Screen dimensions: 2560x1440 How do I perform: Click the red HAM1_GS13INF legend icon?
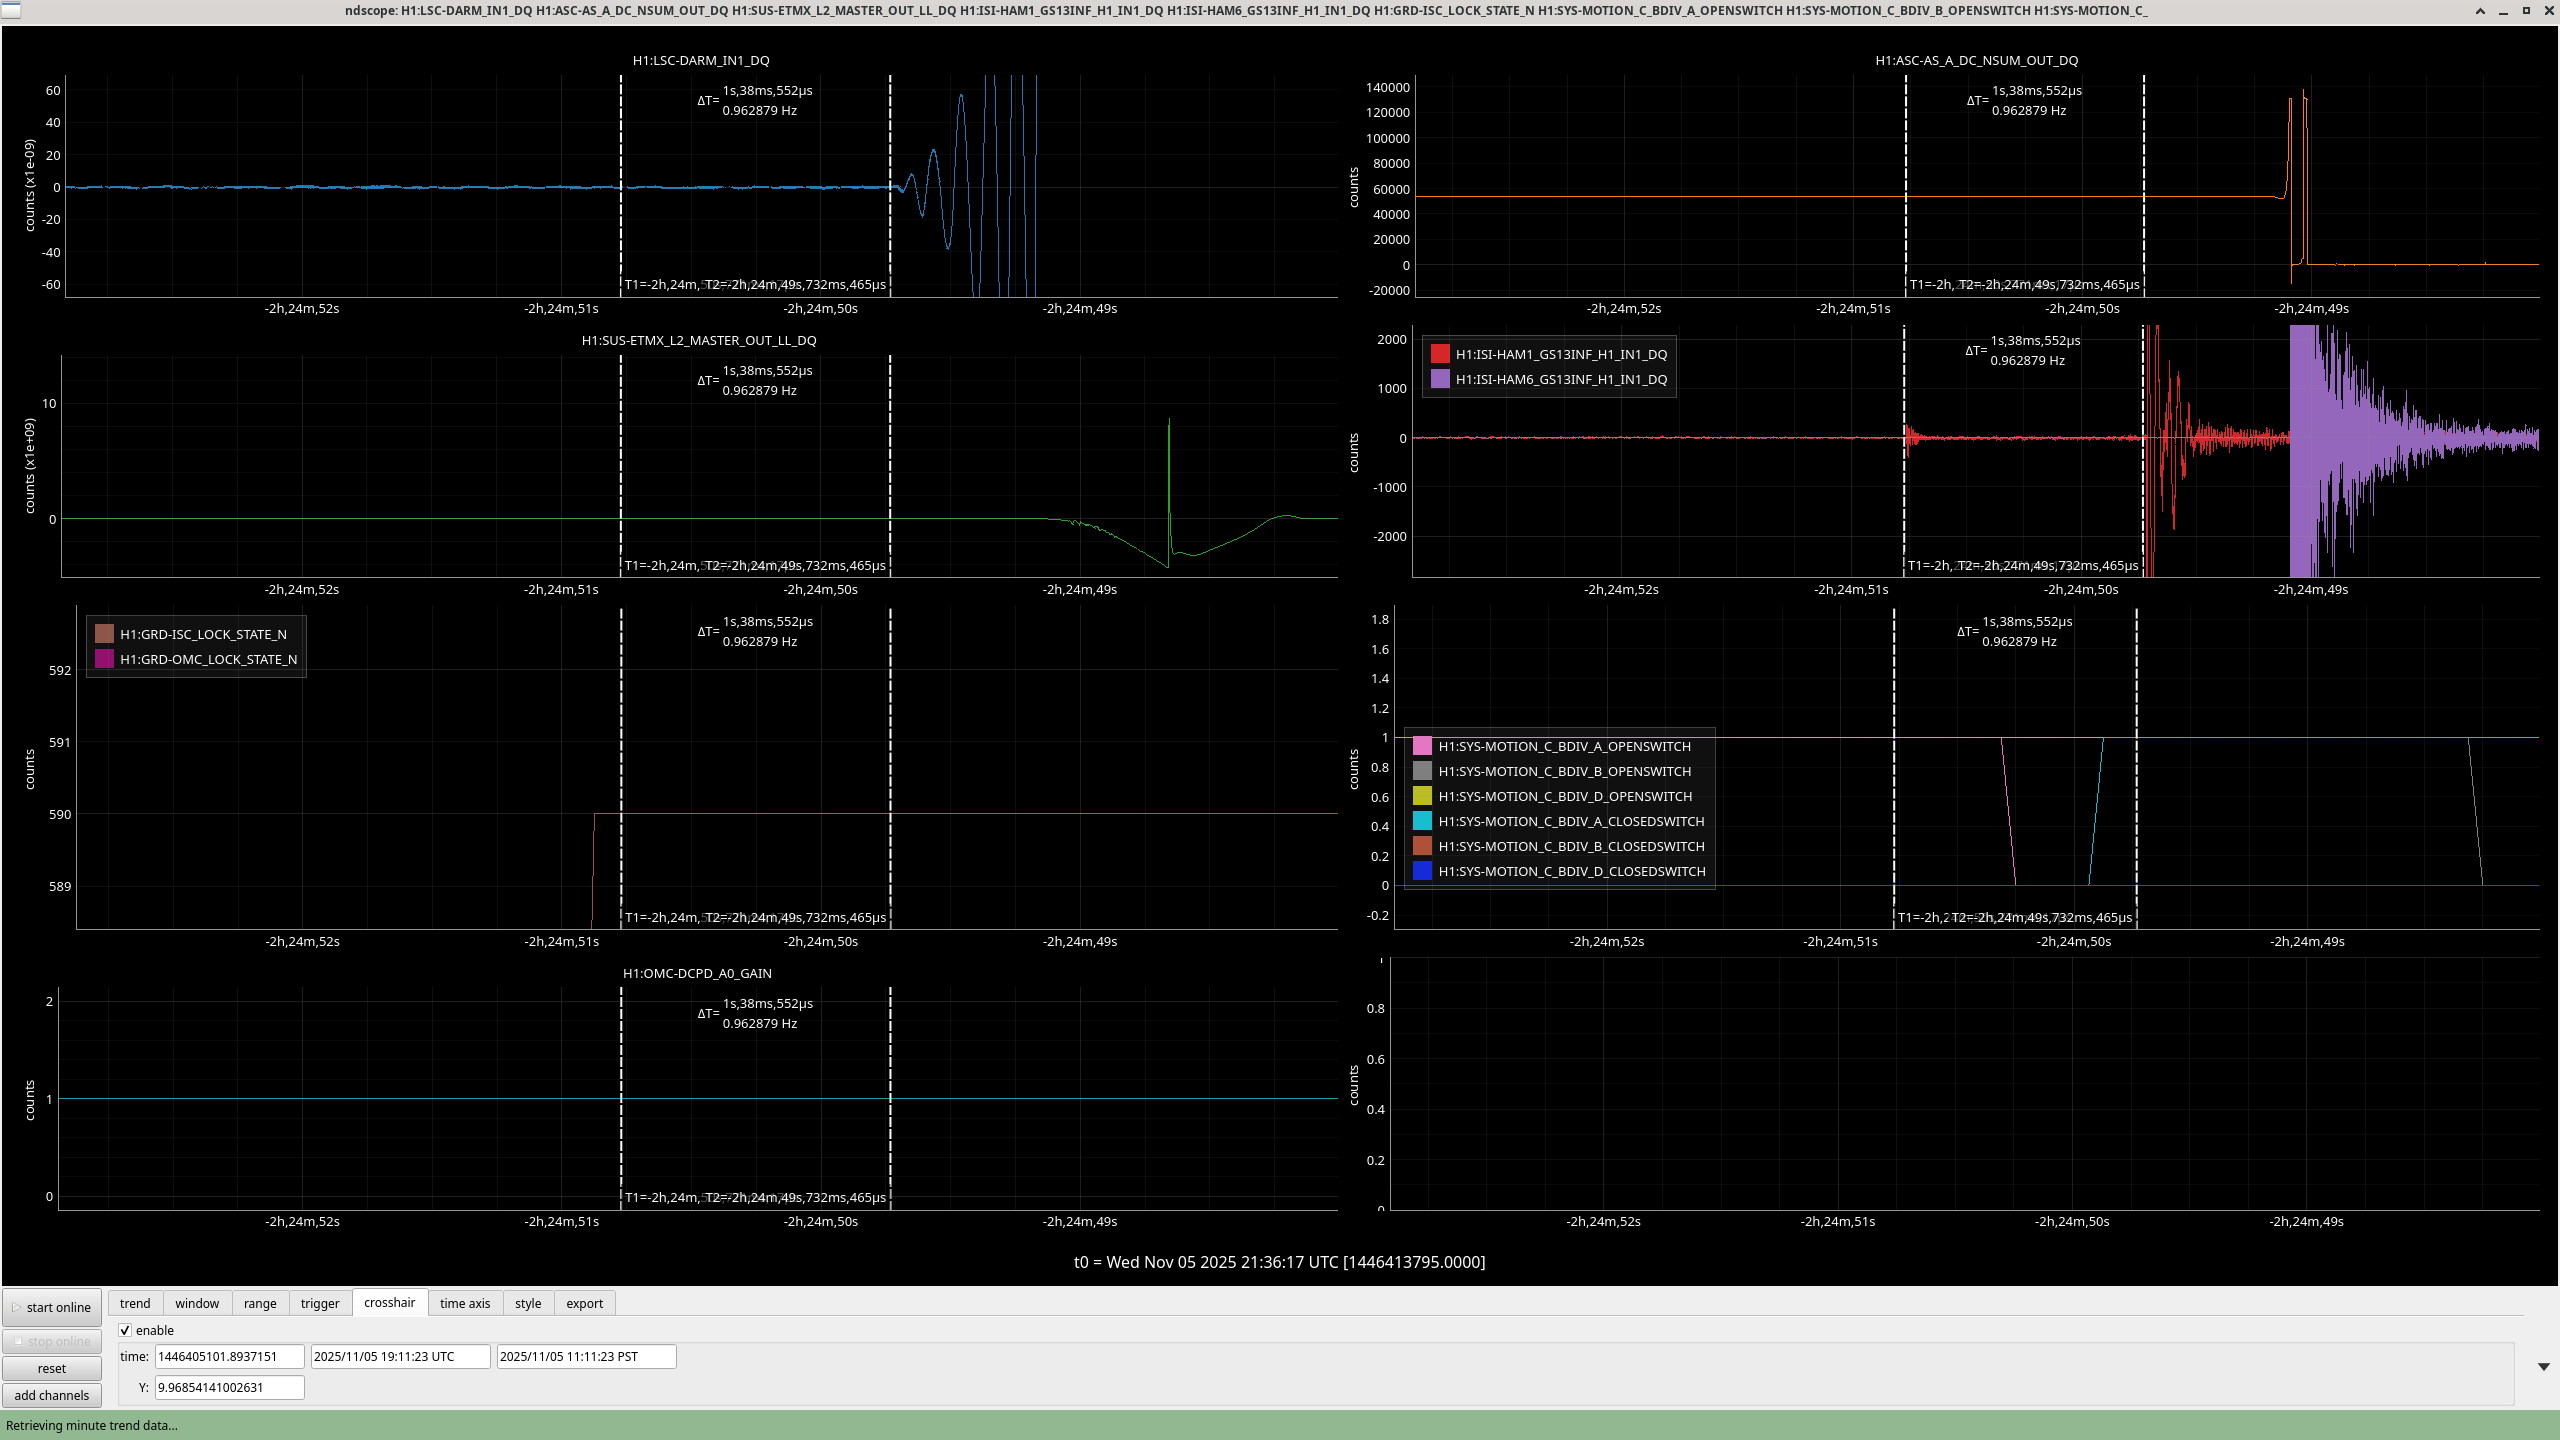(x=1440, y=354)
